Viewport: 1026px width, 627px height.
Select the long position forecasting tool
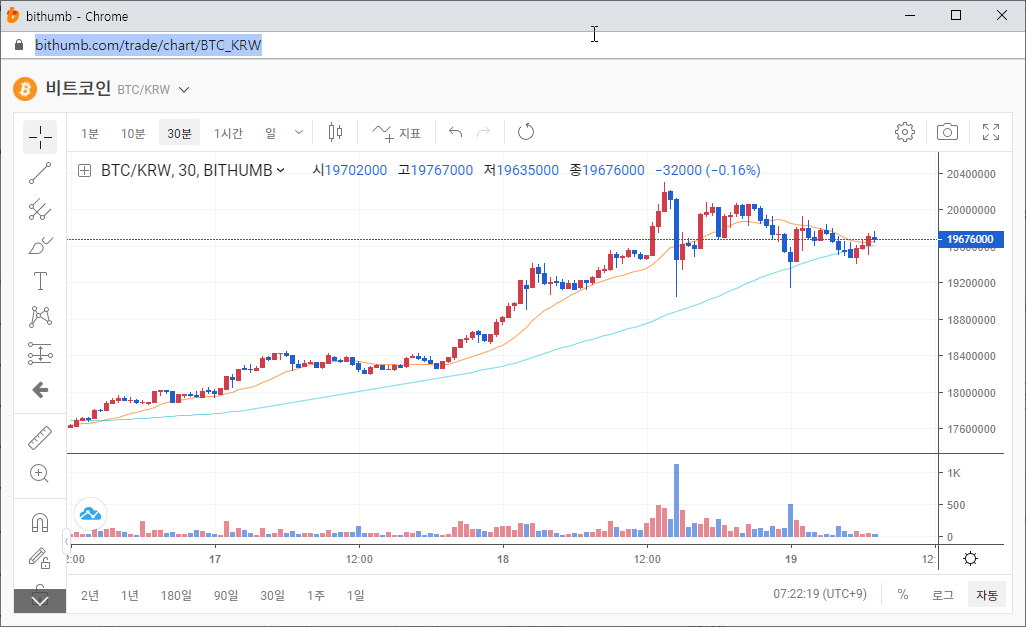[x=40, y=353]
